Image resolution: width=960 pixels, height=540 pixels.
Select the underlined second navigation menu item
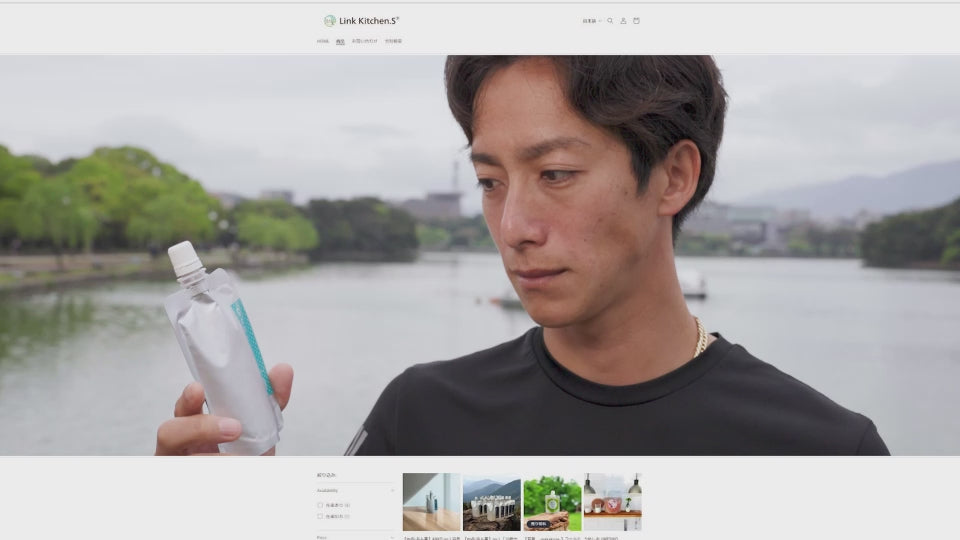click(340, 41)
